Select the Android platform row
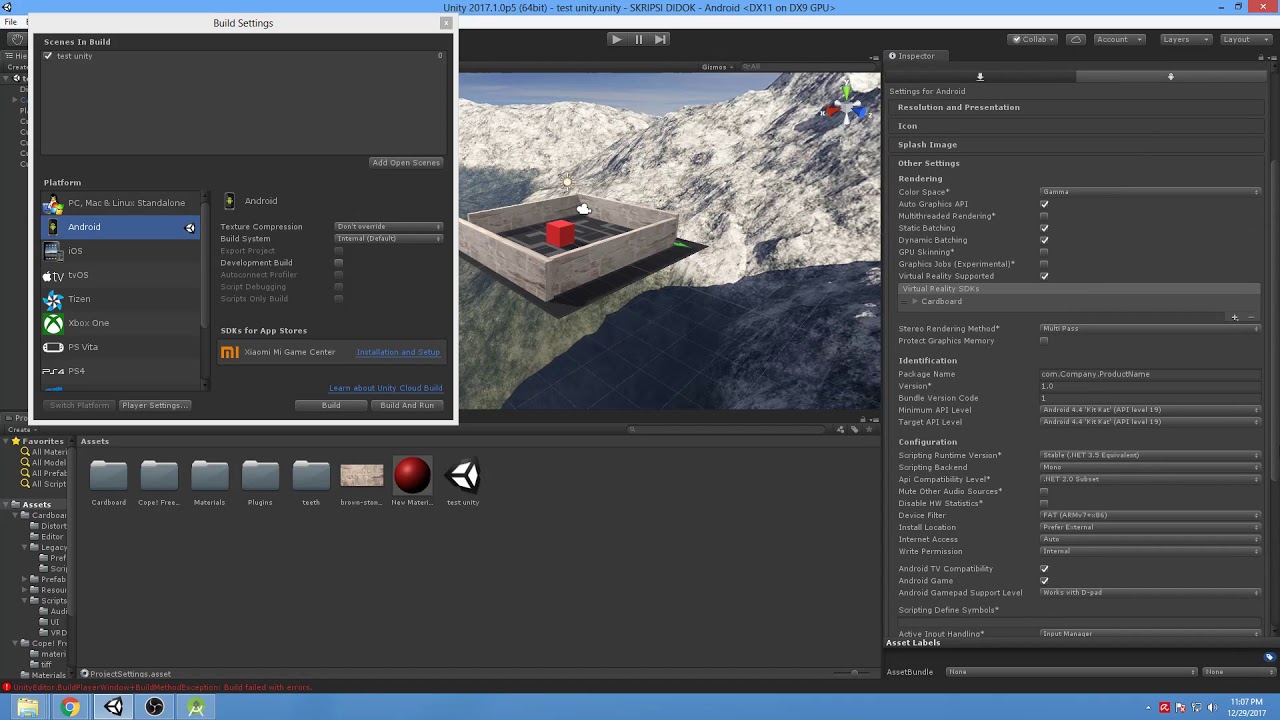Screen dimensions: 1280x720 (120, 227)
